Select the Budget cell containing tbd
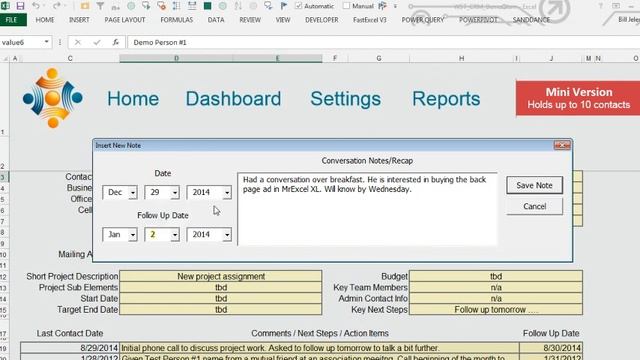This screenshot has height=360, width=640. click(x=496, y=276)
